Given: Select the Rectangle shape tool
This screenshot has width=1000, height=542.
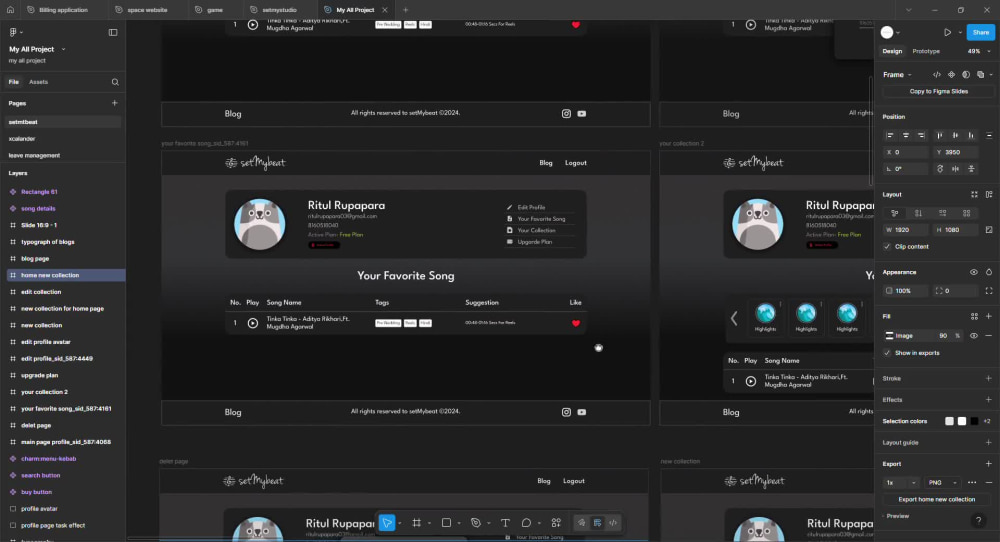Looking at the screenshot, I should 446,523.
